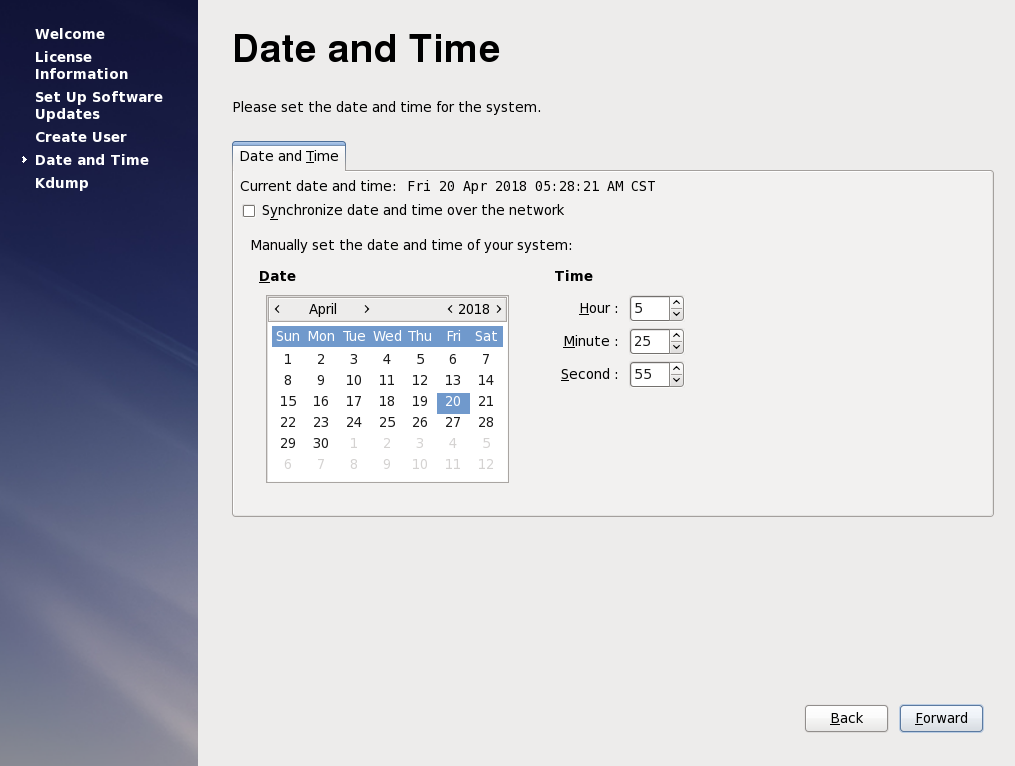Focus the Second input field
Viewport: 1015px width, 766px height.
click(x=650, y=374)
